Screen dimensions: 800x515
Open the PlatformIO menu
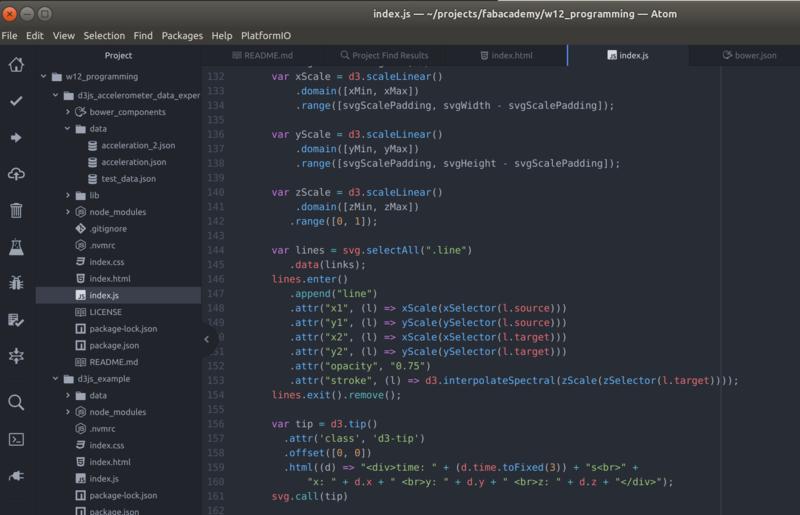(x=266, y=36)
